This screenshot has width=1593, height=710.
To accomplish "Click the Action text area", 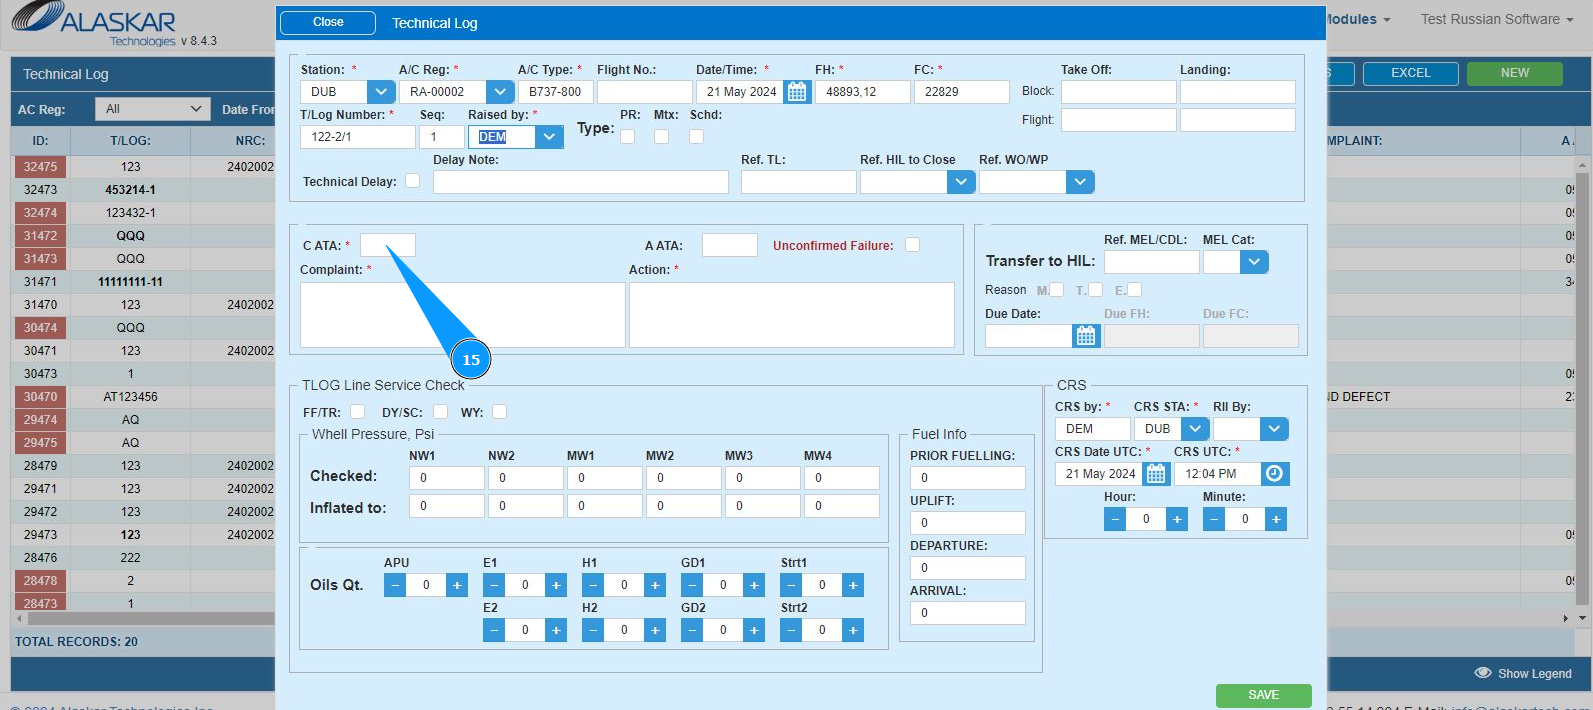I will pos(791,315).
